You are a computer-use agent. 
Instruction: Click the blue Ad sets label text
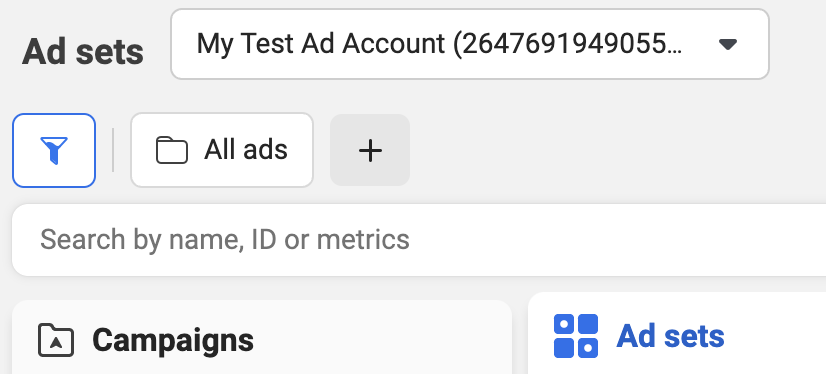pyautogui.click(x=670, y=336)
